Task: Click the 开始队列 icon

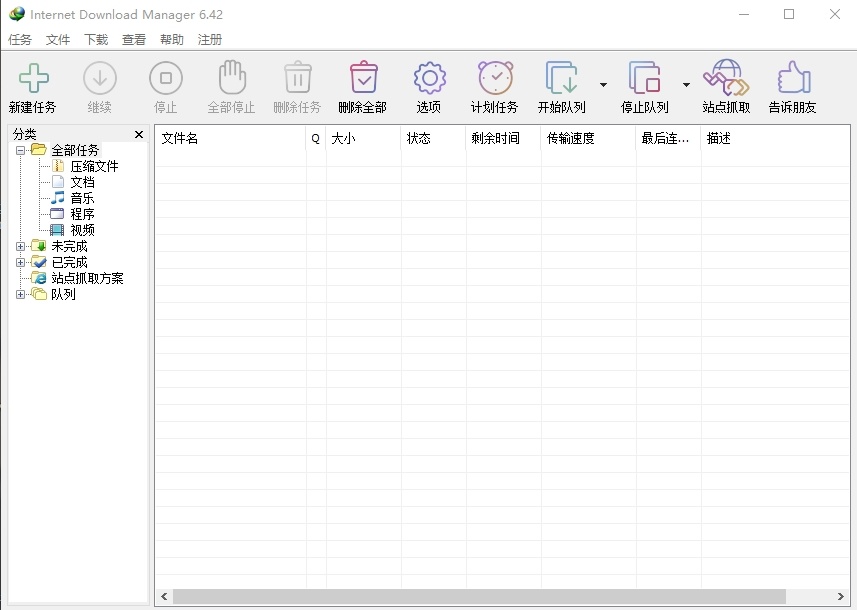Action: [561, 78]
